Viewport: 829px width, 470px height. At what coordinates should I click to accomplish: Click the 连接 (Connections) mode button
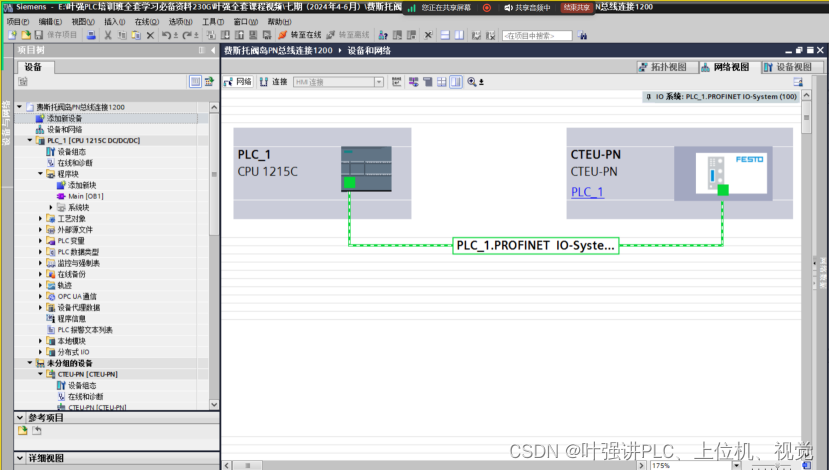point(273,82)
